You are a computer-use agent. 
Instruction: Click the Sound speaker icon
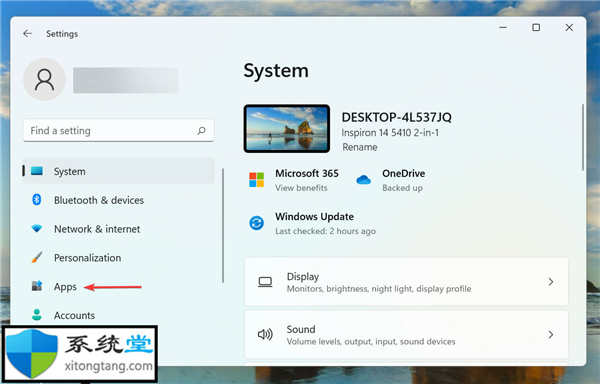[265, 335]
